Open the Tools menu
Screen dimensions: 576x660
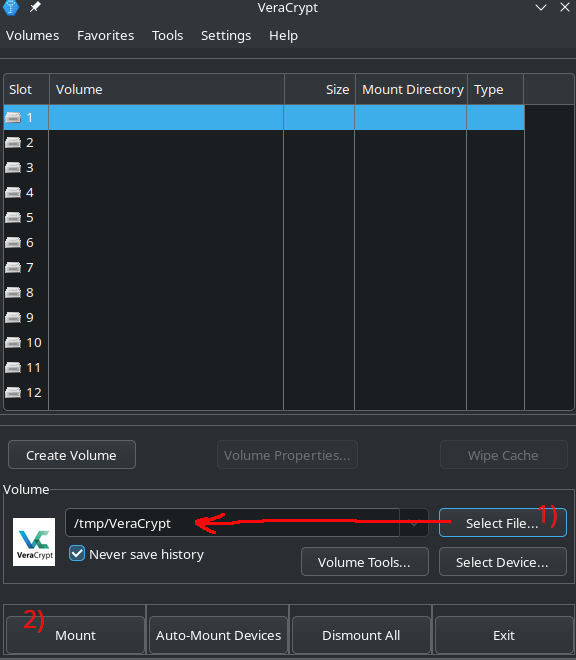168,35
